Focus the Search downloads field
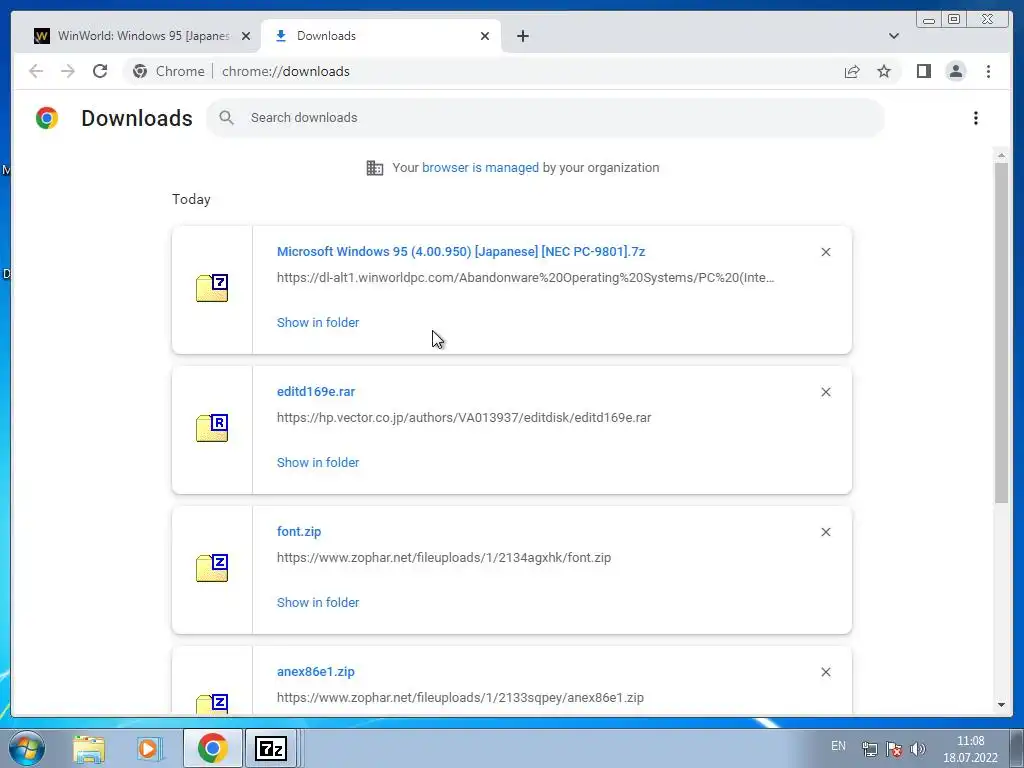 click(546, 118)
